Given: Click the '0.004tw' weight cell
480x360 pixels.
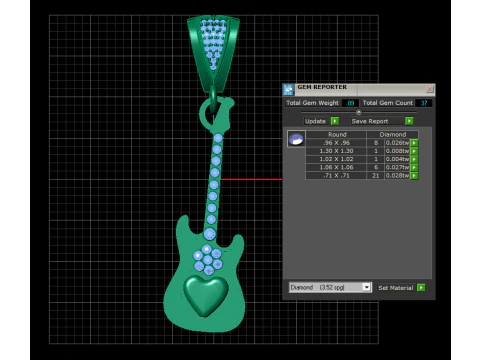Looking at the screenshot, I should [397, 159].
